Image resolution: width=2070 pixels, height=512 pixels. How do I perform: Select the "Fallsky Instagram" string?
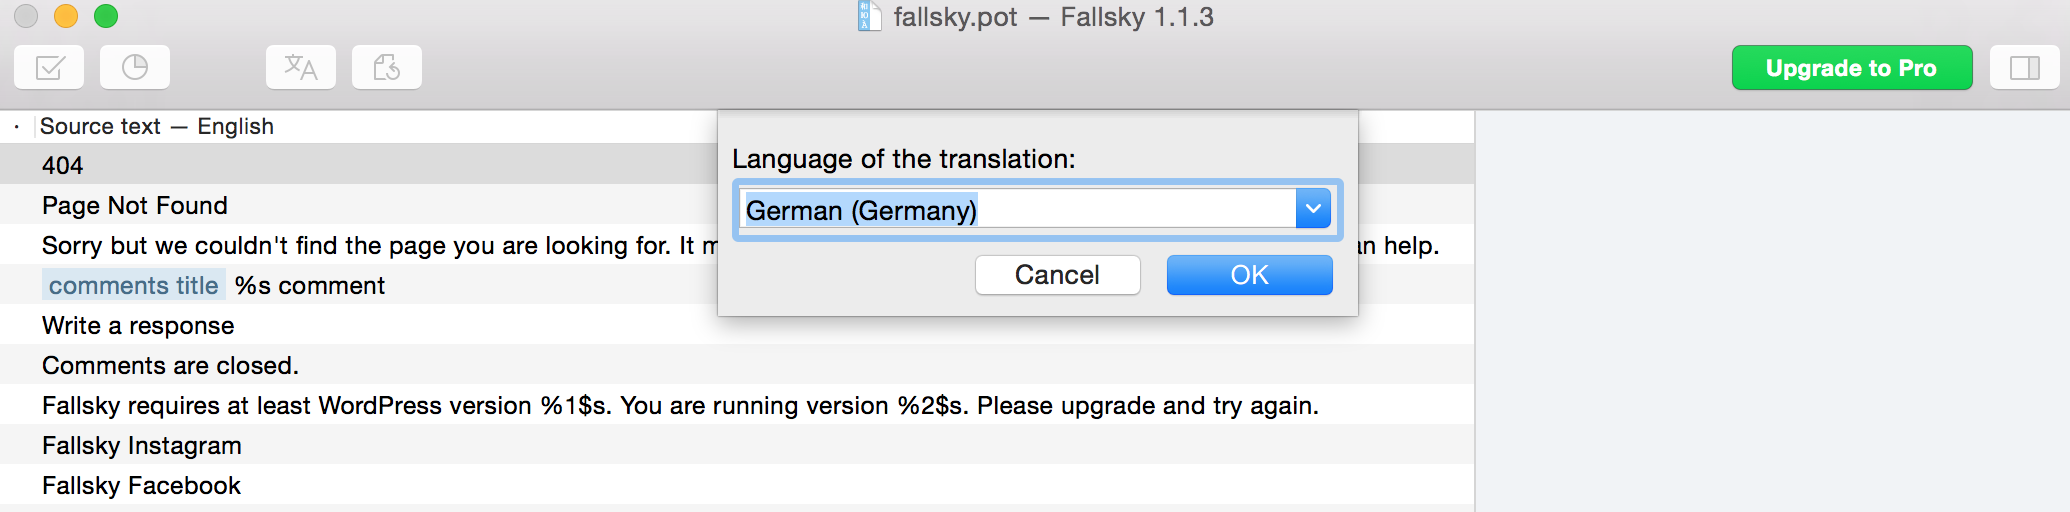pos(142,445)
